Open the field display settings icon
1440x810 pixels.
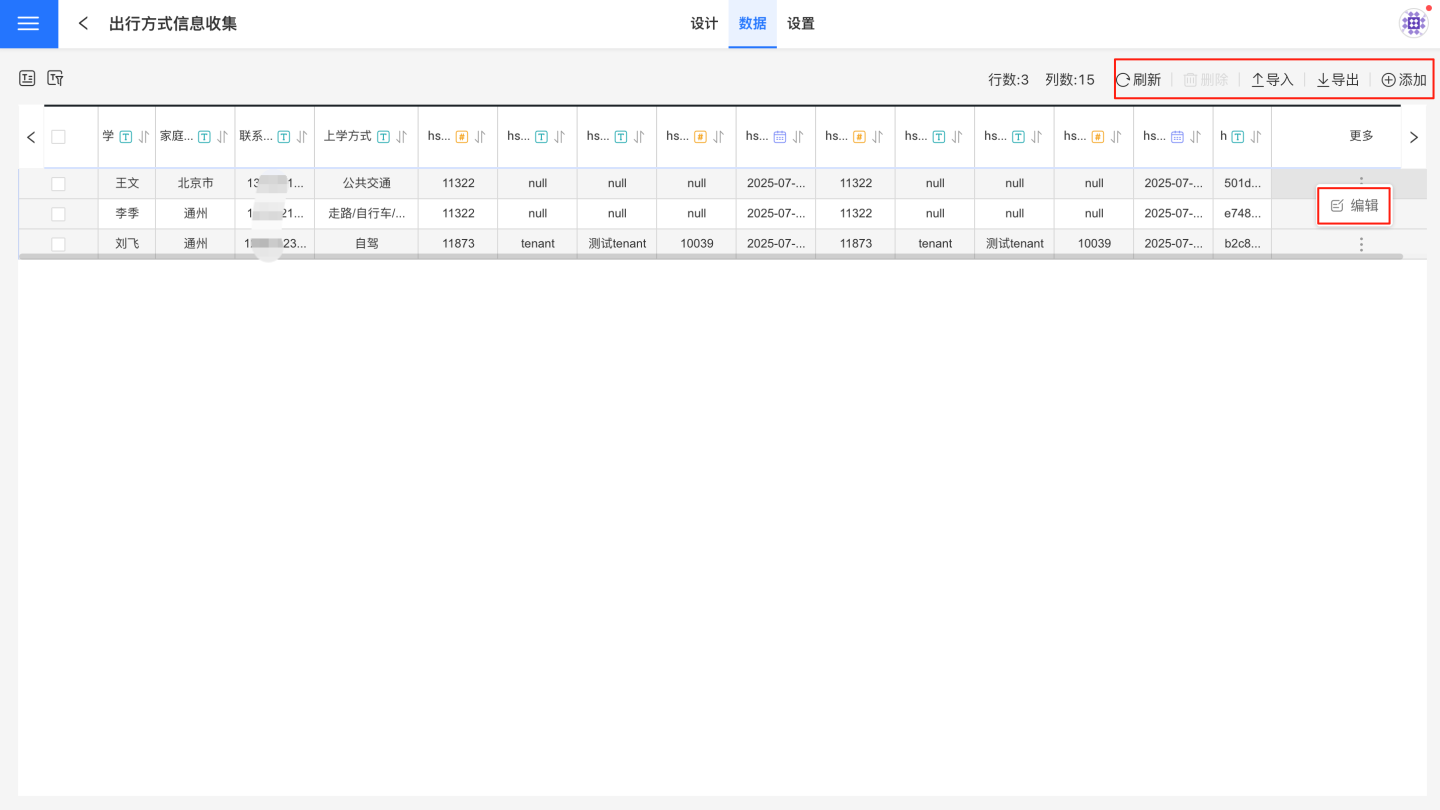coord(28,78)
